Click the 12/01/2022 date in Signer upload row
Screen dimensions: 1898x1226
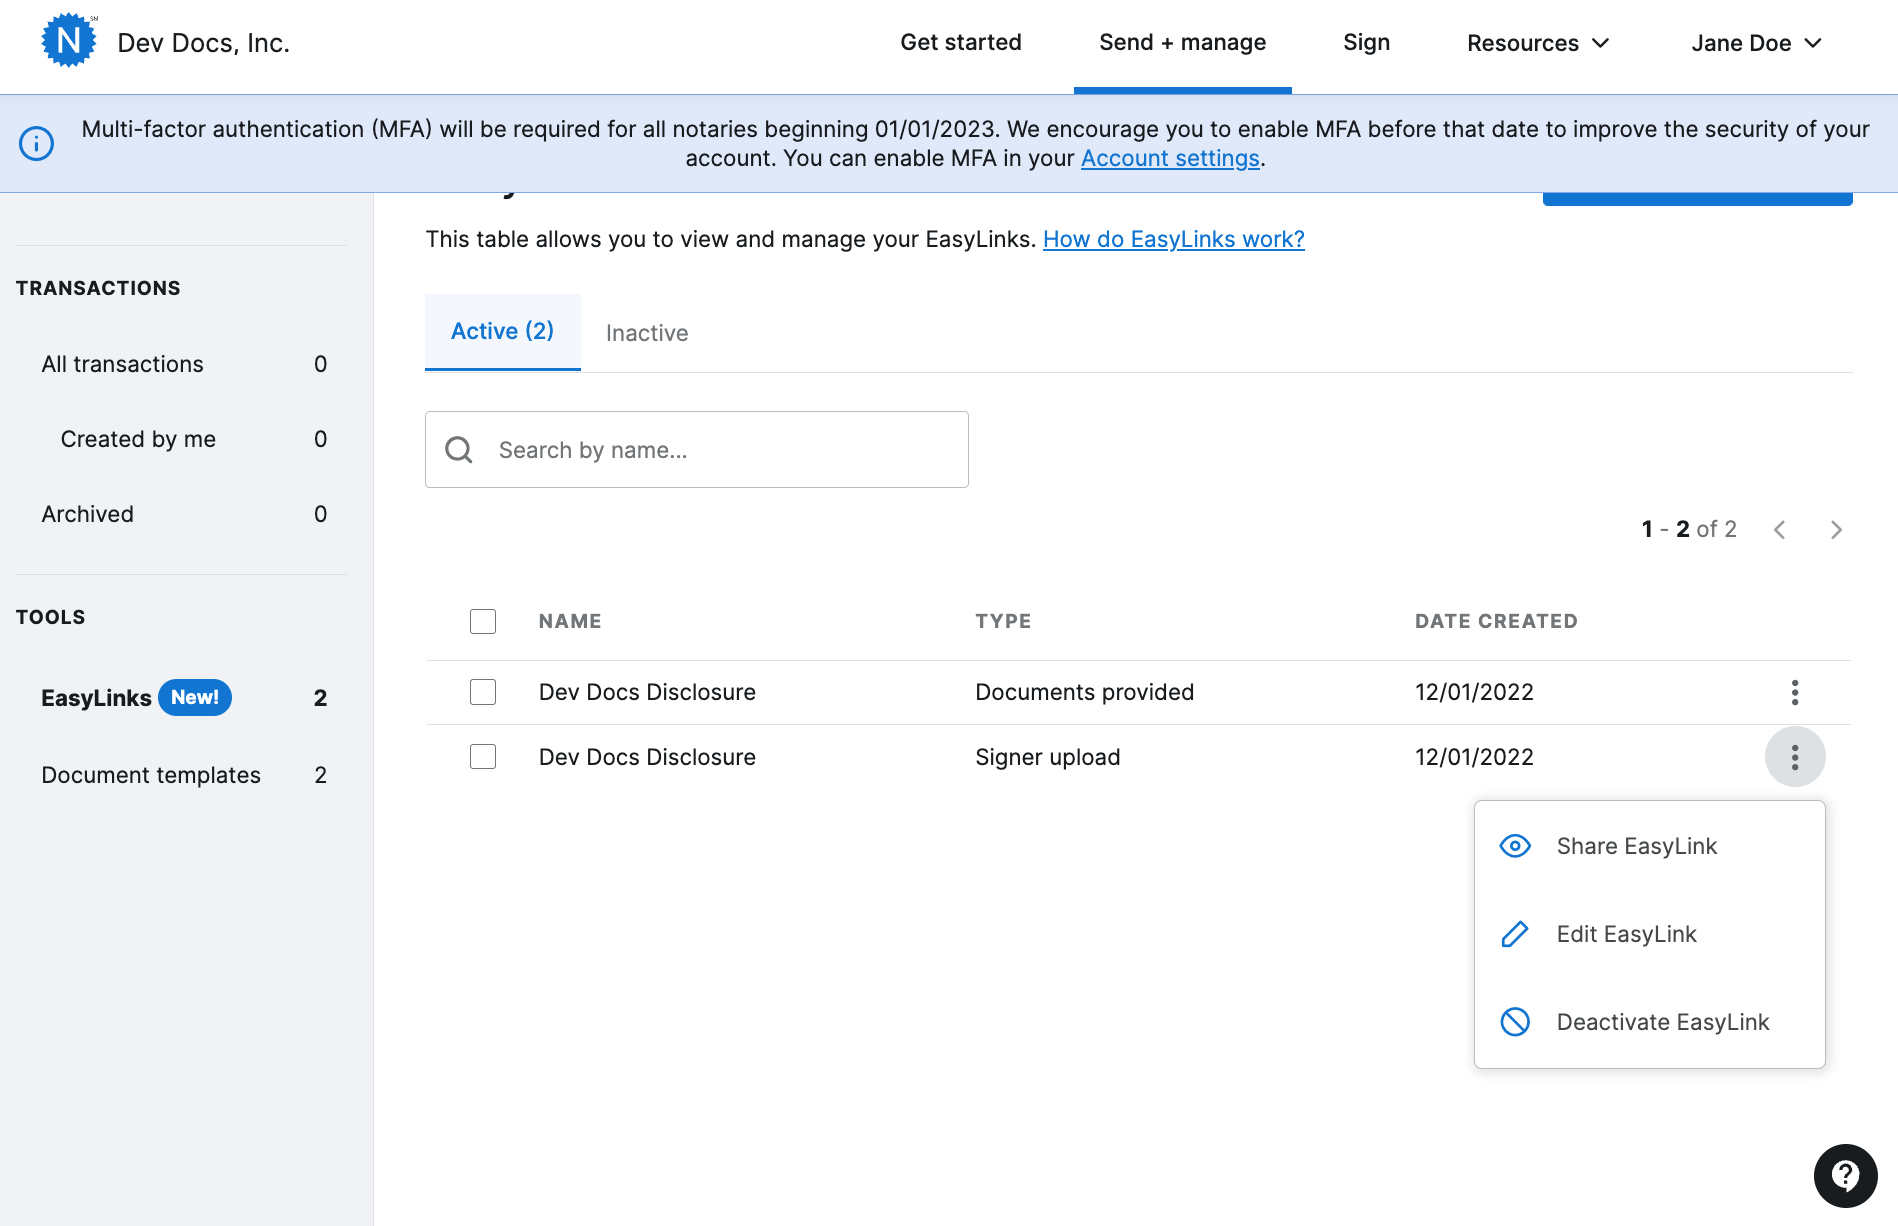(1474, 757)
